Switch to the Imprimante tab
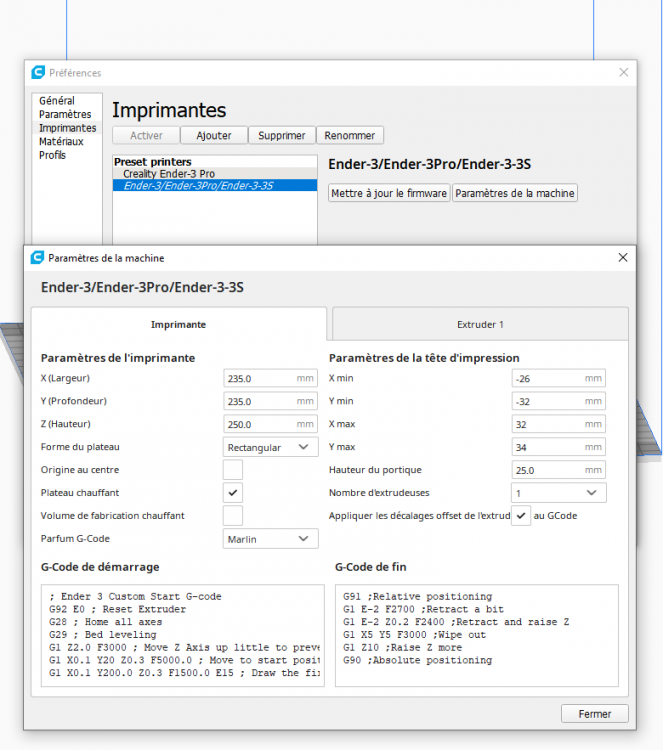The height and width of the screenshot is (750, 663). coord(178,324)
